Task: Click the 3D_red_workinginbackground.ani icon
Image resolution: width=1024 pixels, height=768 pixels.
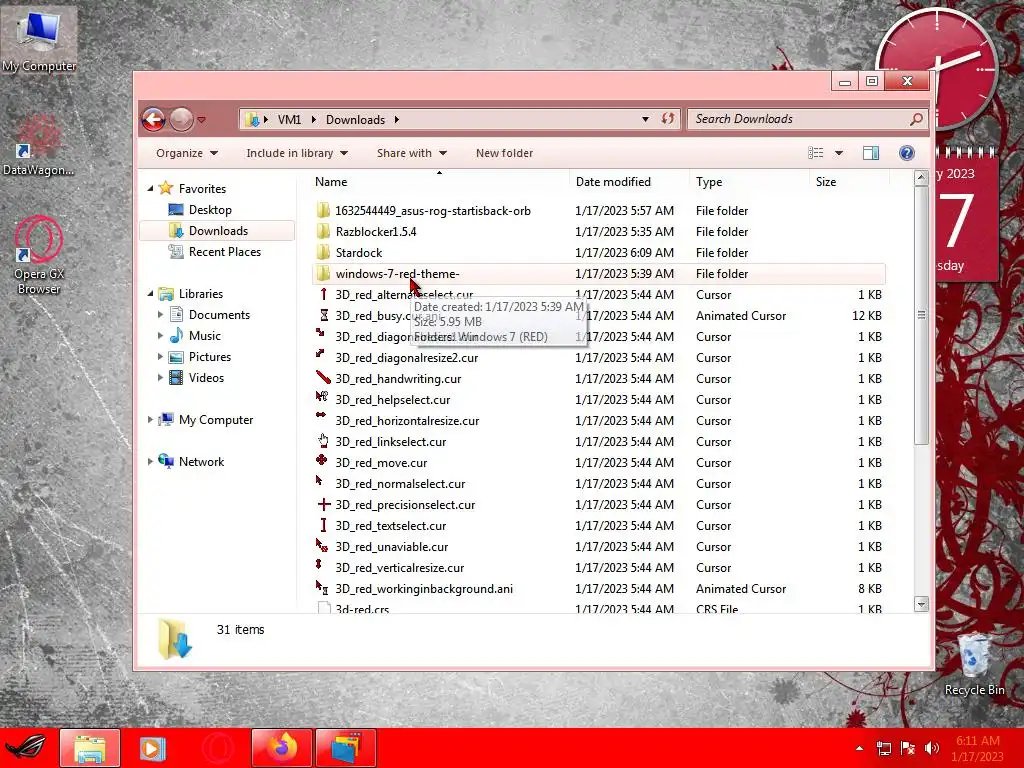Action: [x=323, y=588]
